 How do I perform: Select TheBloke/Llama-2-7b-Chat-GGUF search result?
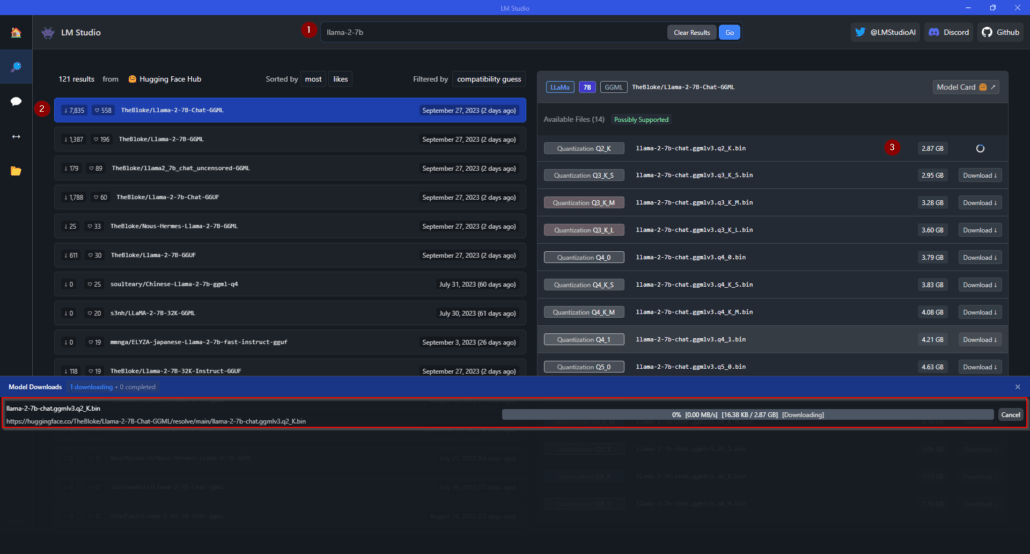(290, 197)
